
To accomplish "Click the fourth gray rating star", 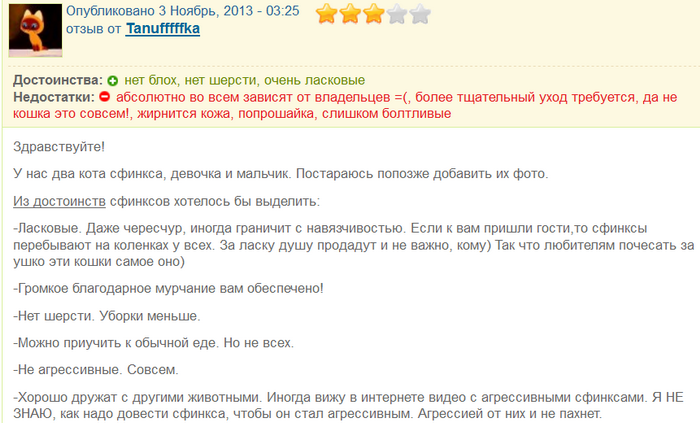I will click(x=397, y=14).
